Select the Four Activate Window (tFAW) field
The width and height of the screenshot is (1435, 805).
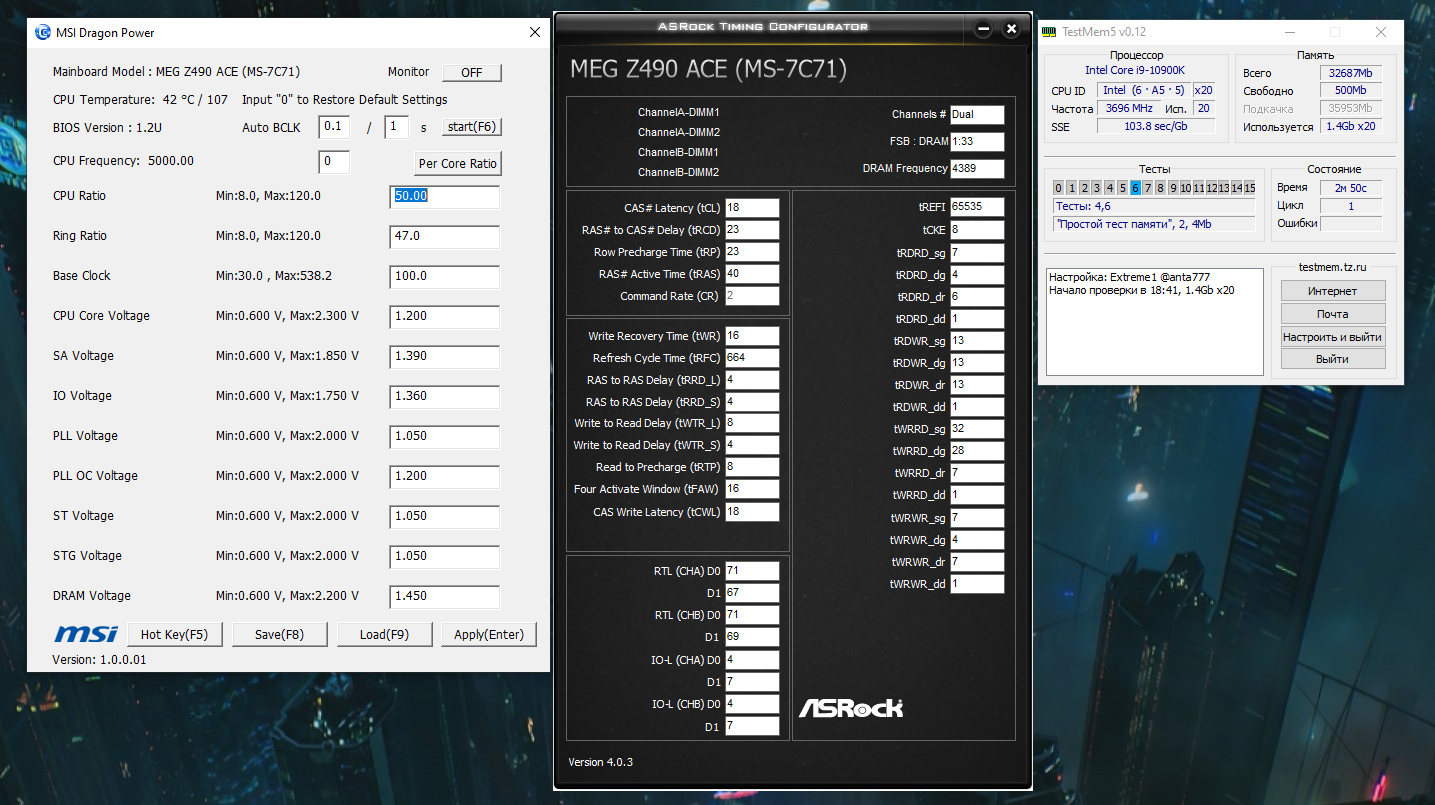click(752, 489)
